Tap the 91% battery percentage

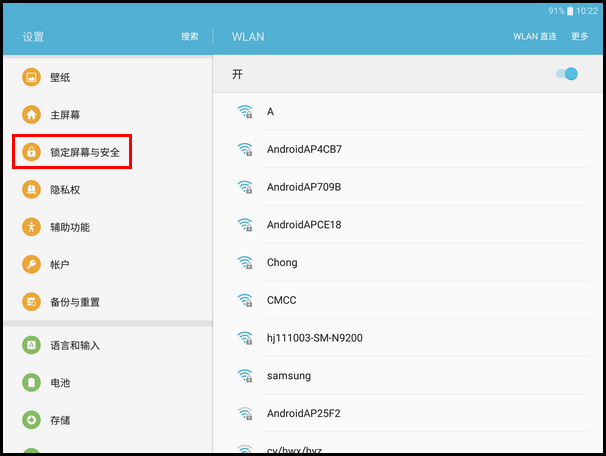coord(557,11)
